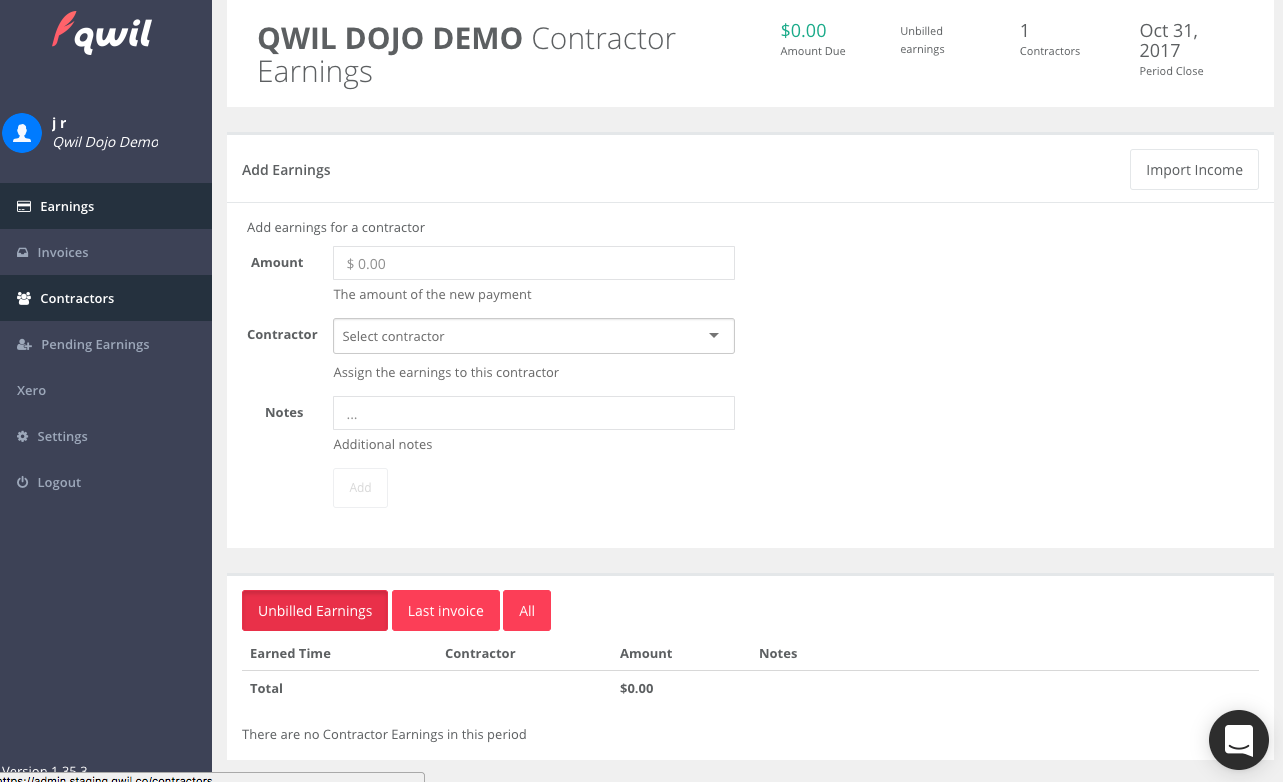Open Pending Earnings in the sidebar
The height and width of the screenshot is (782, 1283).
[106, 344]
